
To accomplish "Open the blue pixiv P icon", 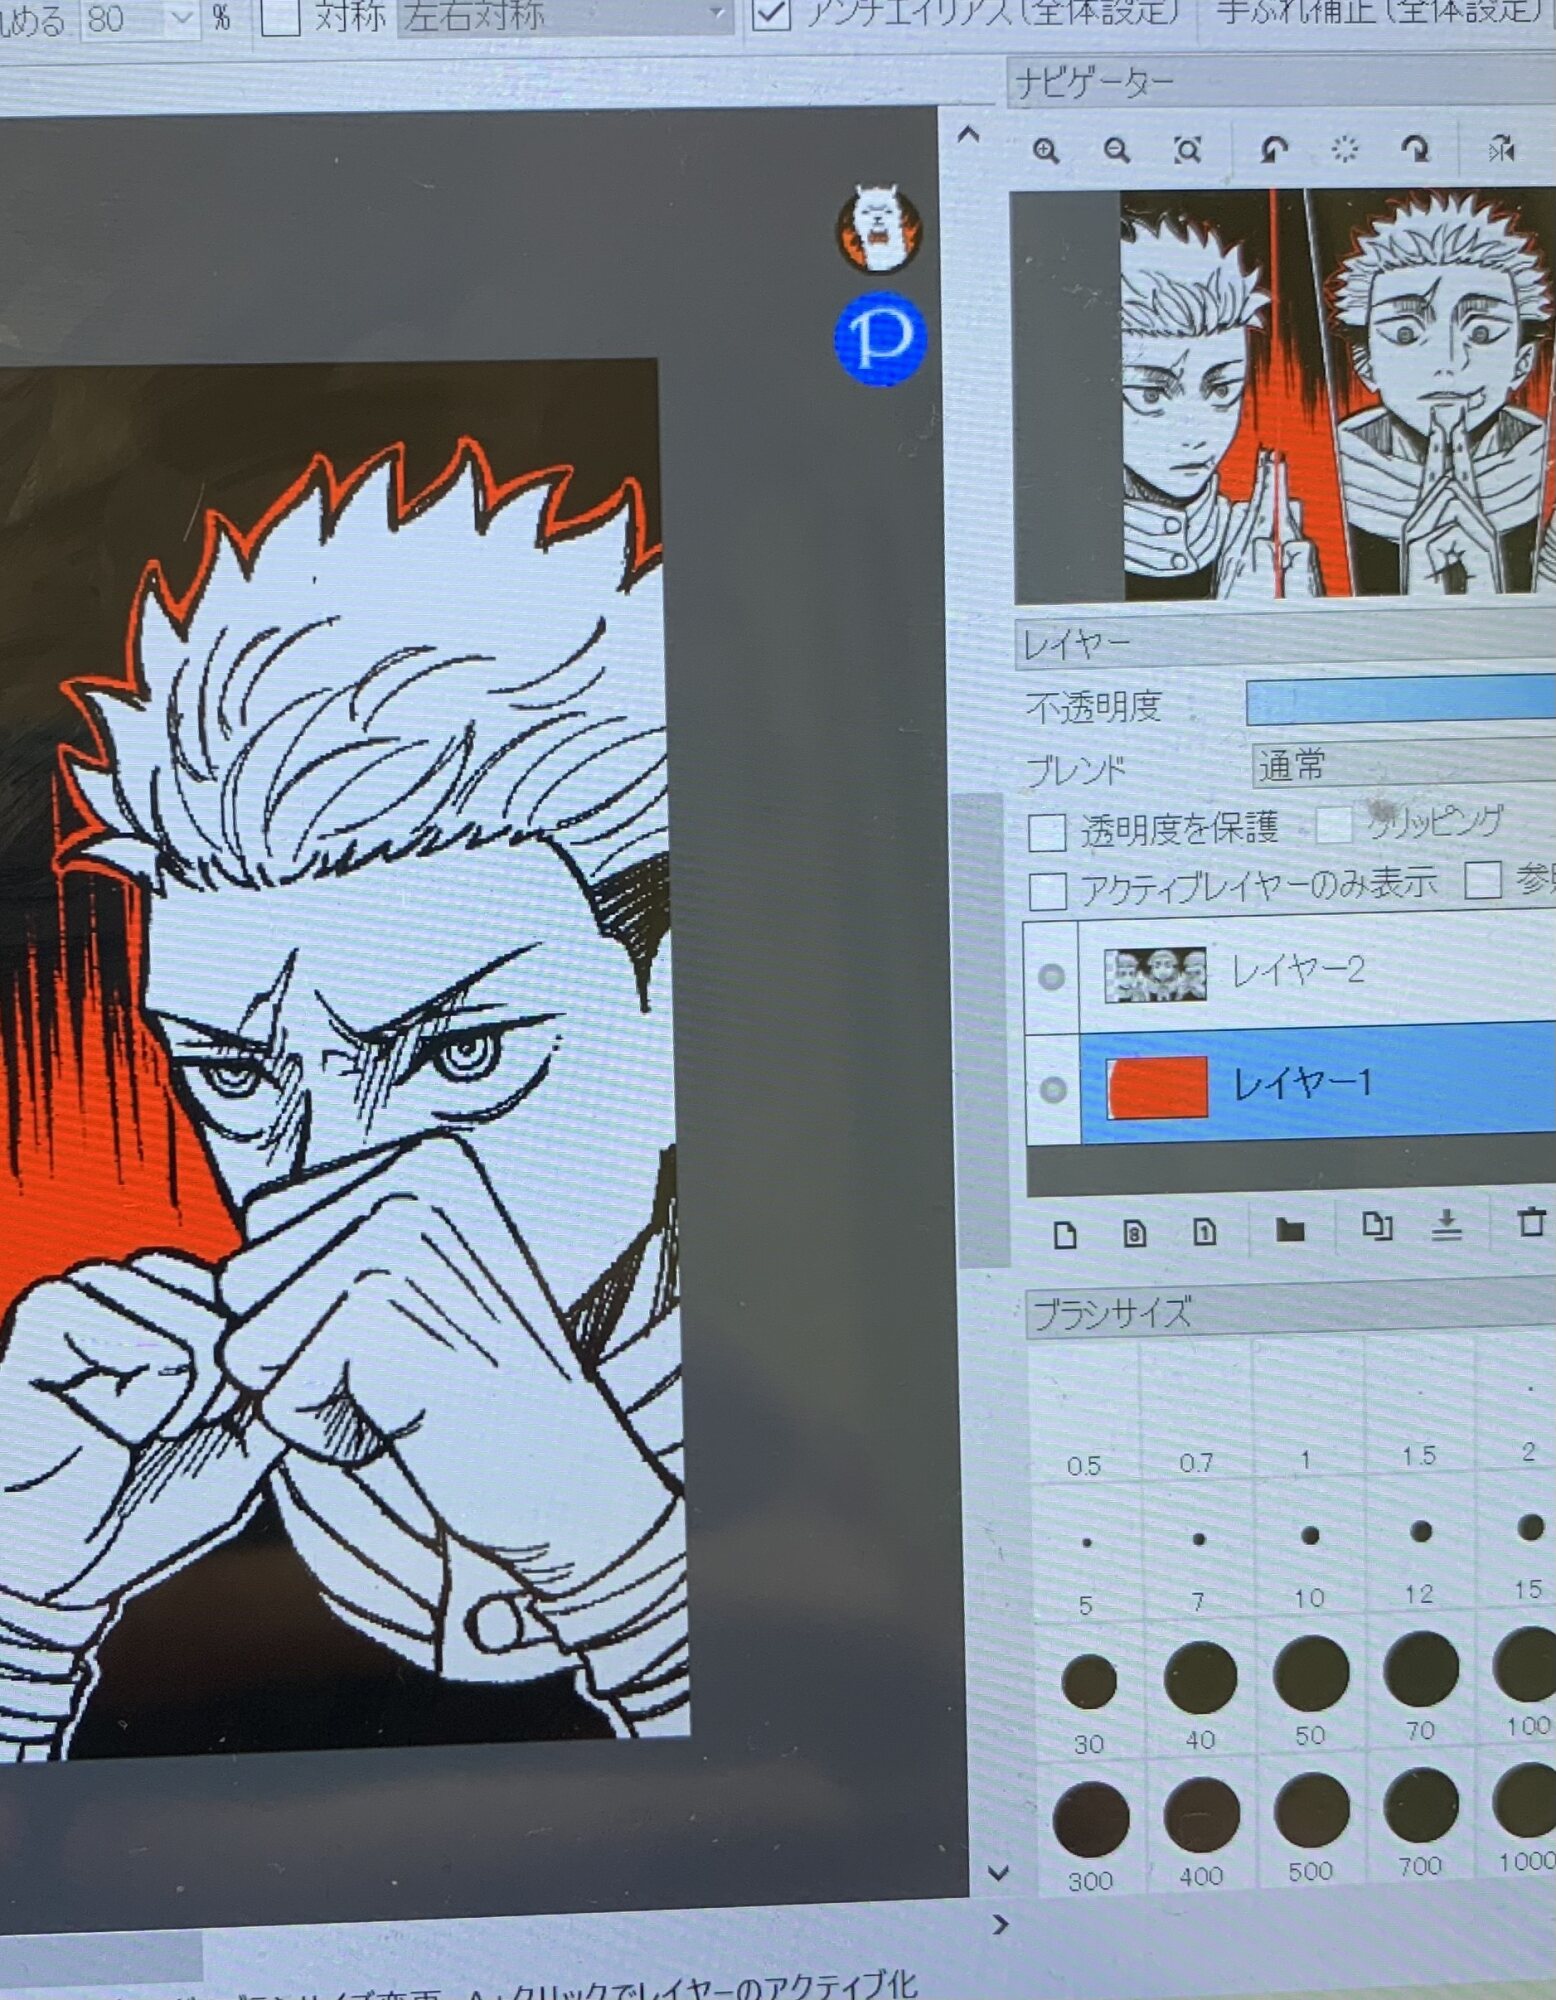I will pyautogui.click(x=880, y=338).
